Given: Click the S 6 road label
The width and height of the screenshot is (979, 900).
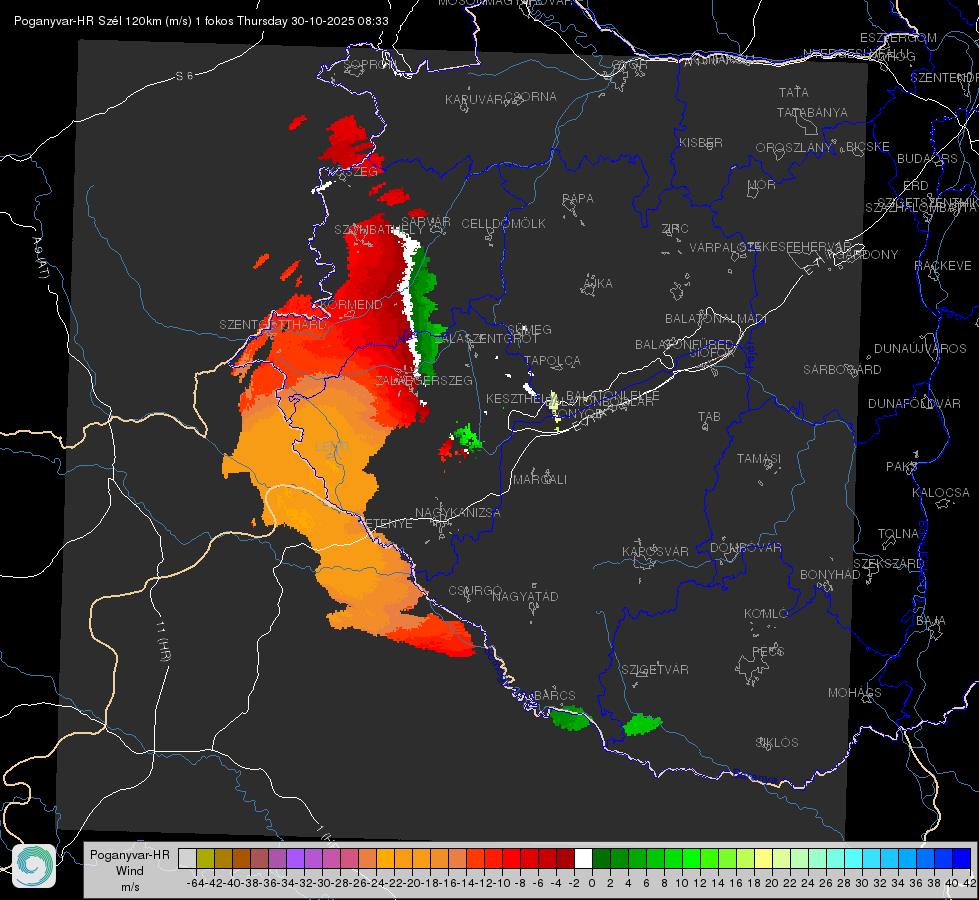Looking at the screenshot, I should pos(184,76).
